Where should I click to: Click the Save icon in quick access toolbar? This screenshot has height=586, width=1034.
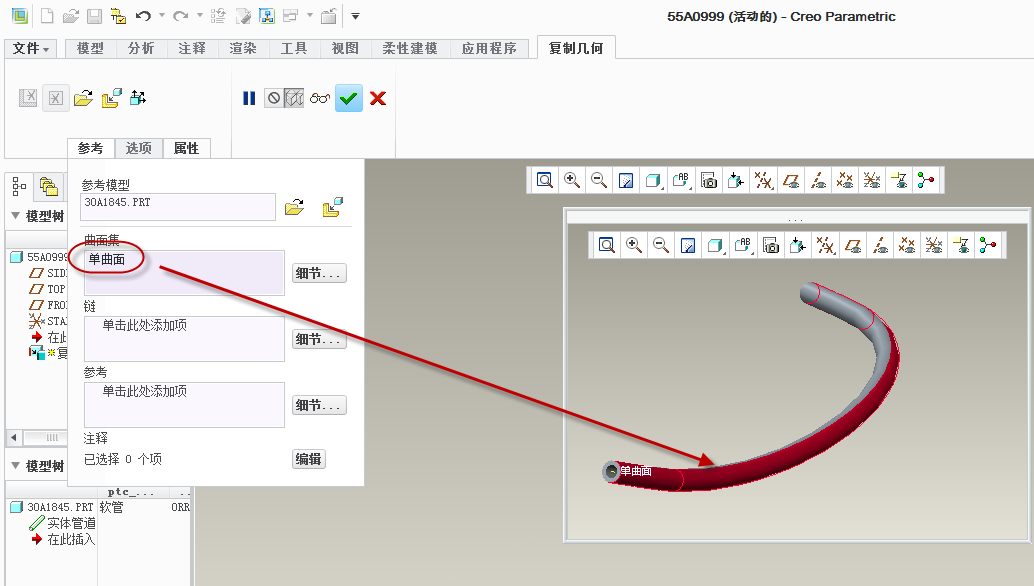click(94, 16)
